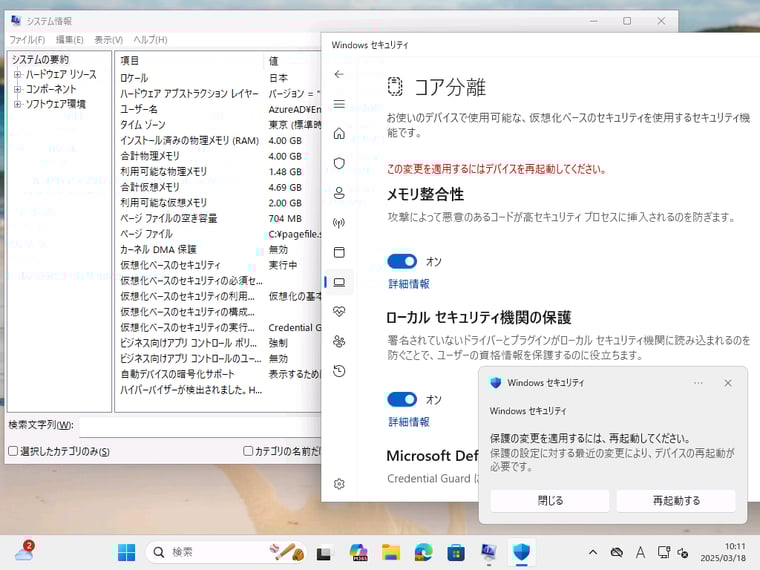Toggle ローカル セキュリティ機関の保護 switch
760x570 pixels.
(x=402, y=399)
